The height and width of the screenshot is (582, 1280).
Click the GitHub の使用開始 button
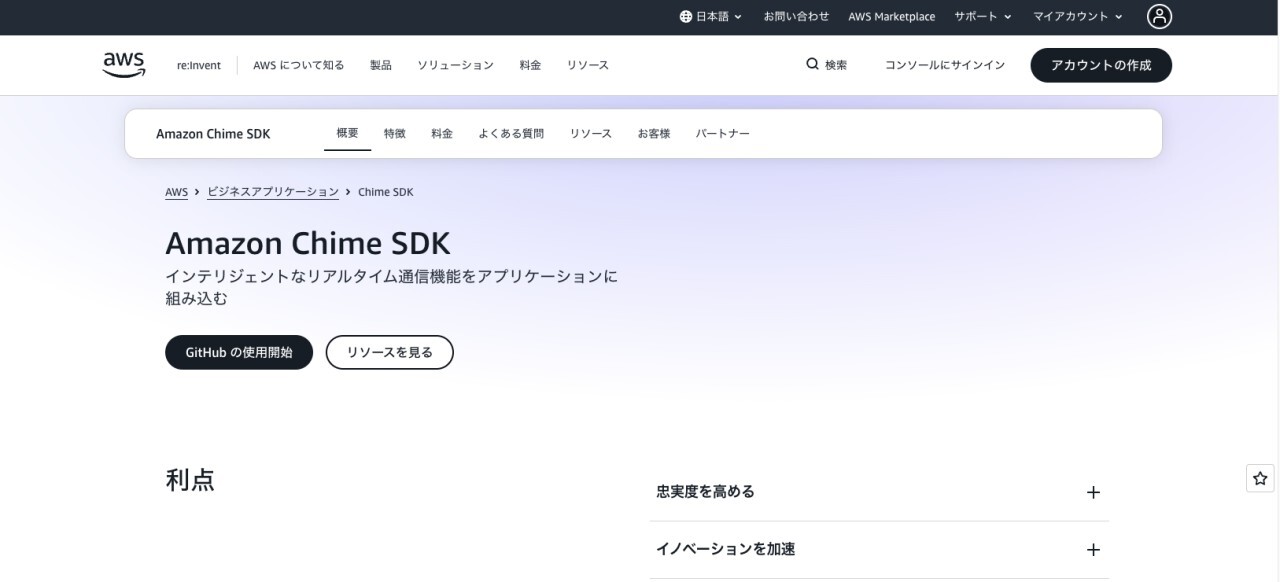tap(239, 352)
